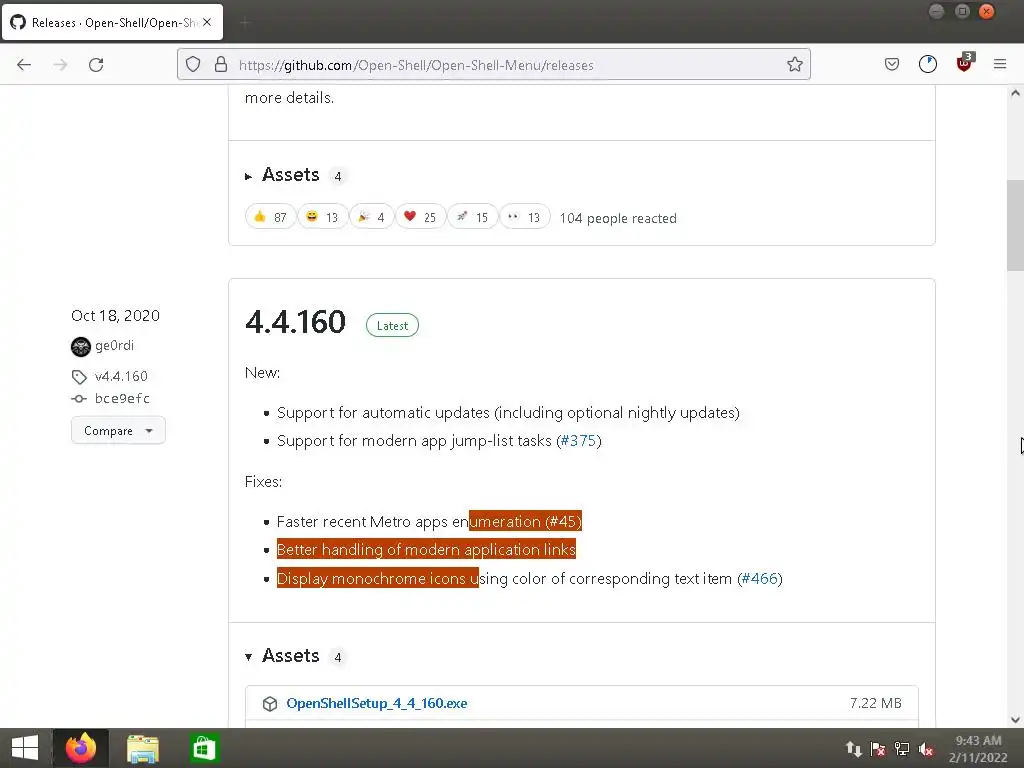
Task: Click the network transfer arrows tray icon
Action: (x=854, y=749)
